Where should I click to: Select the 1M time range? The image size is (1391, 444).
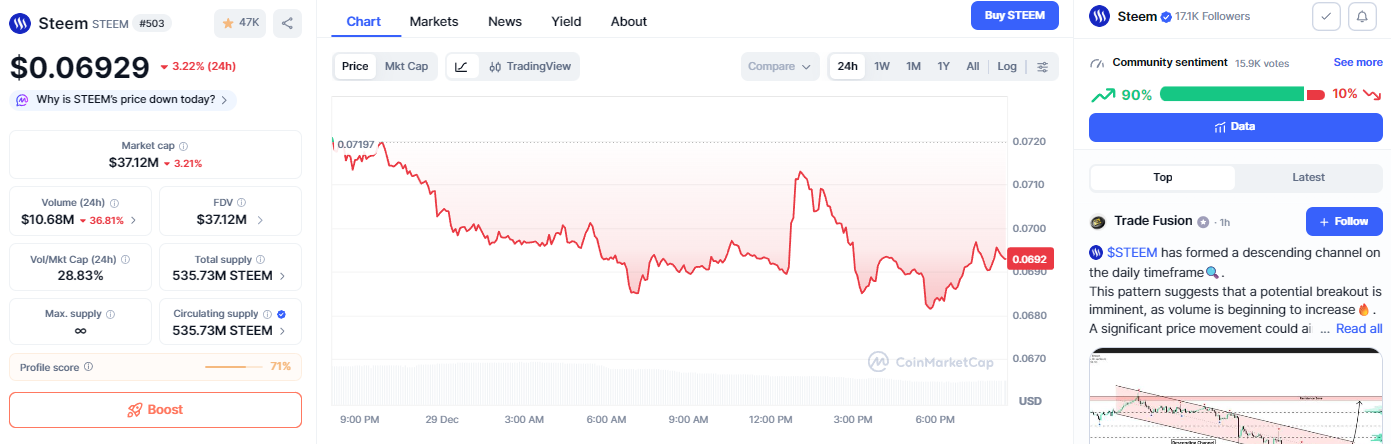913,67
